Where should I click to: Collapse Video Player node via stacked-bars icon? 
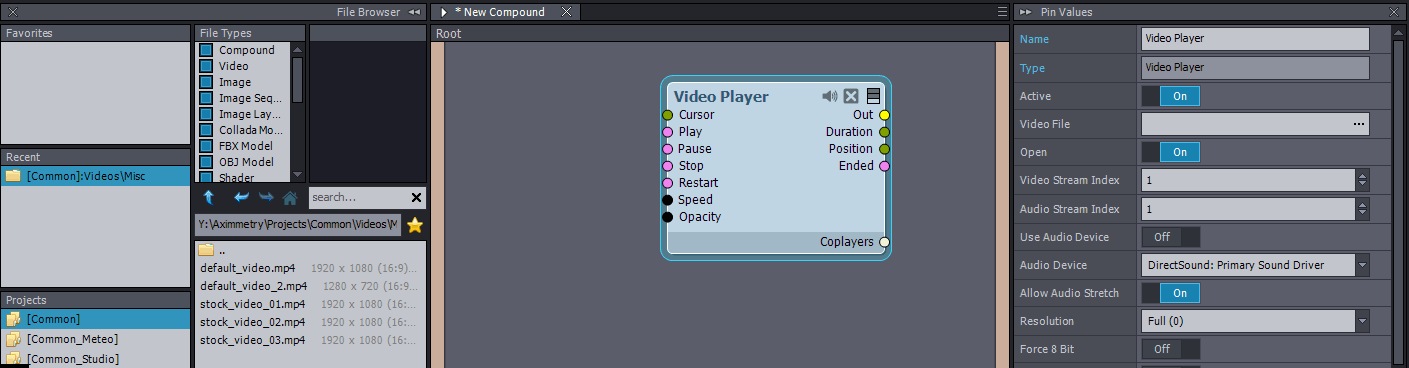873,96
